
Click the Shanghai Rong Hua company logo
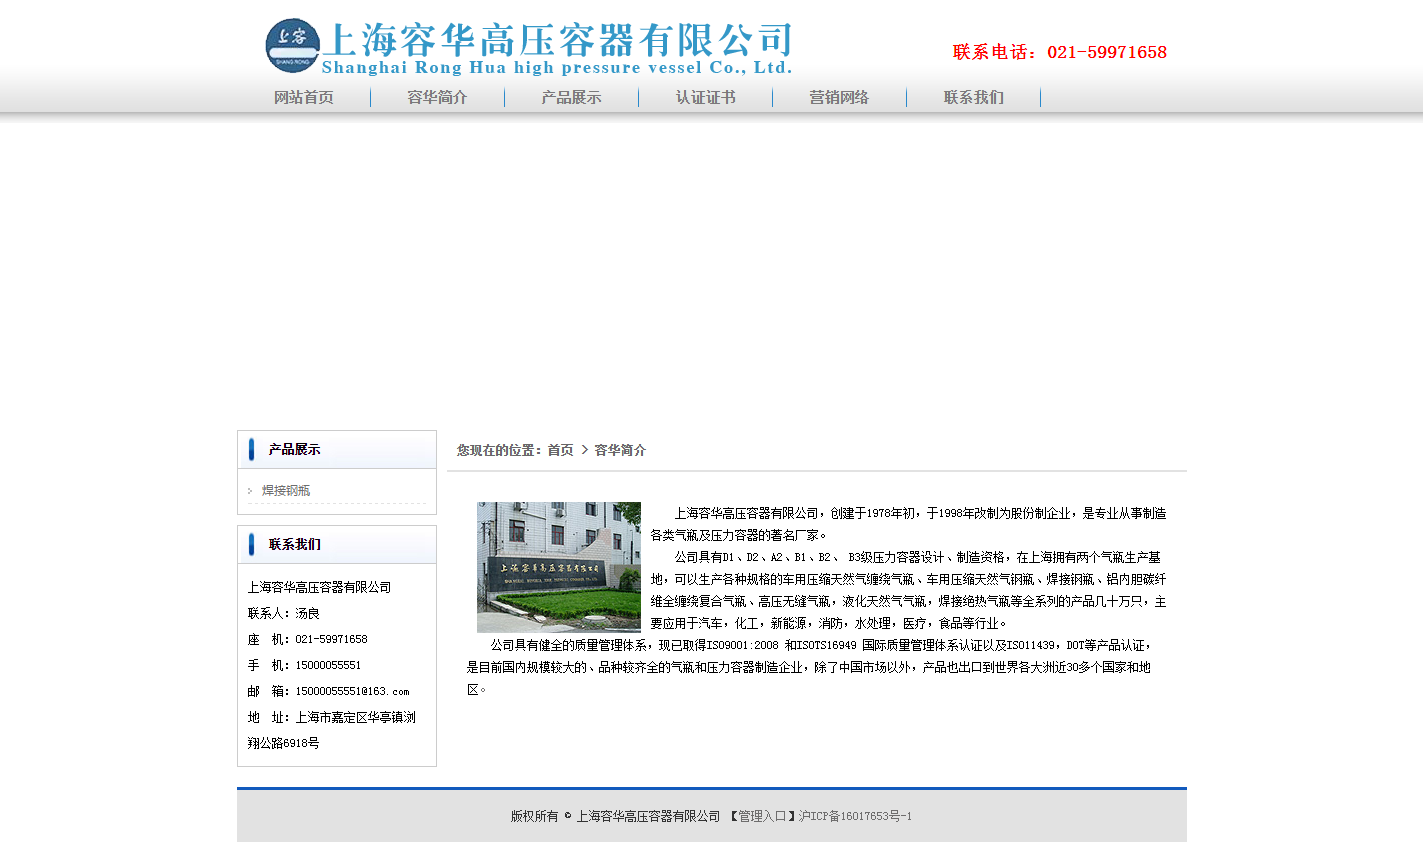[528, 46]
